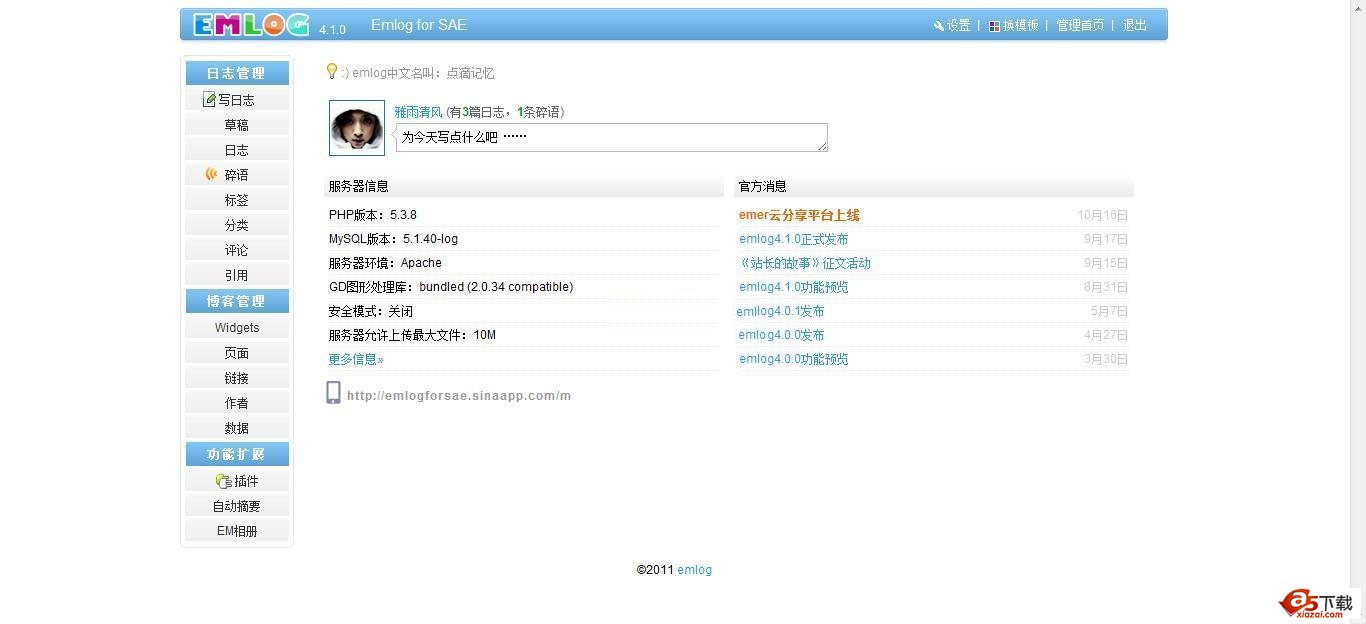Screen dimensions: 1366x624
Task: Click the 为今天写点什么吧 text box
Action: pyautogui.click(x=611, y=137)
